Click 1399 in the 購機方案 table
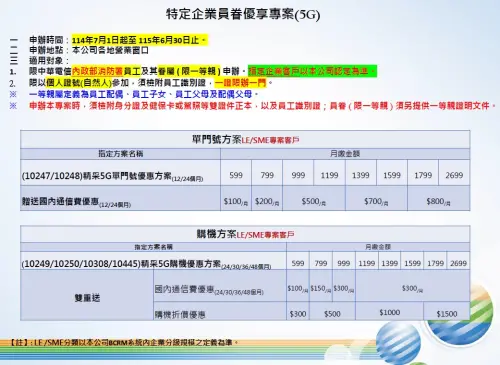The image size is (500, 365). [390, 263]
